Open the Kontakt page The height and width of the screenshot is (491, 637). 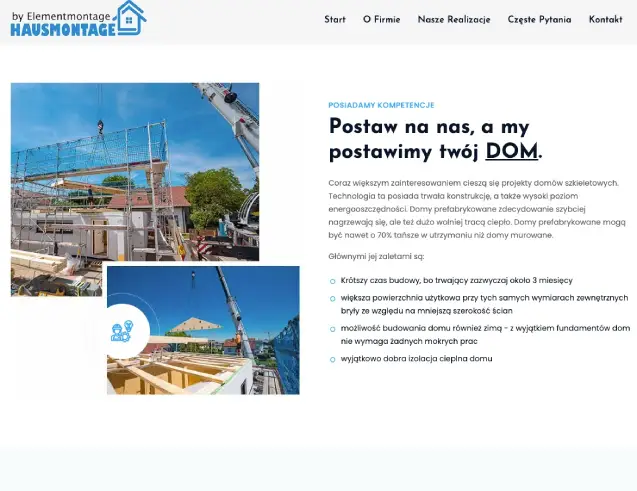(605, 19)
